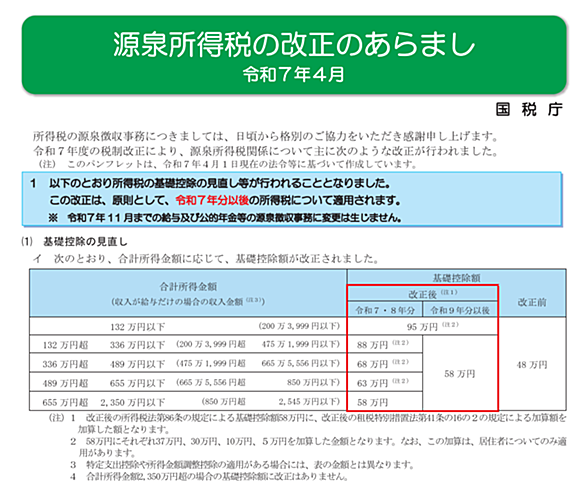
Task: Click footnote 1 about '所得税法第86条'
Action: coord(318,423)
